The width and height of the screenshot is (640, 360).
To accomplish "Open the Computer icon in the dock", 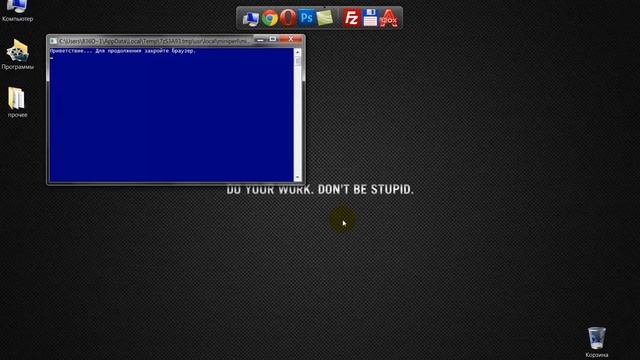I will [251, 19].
